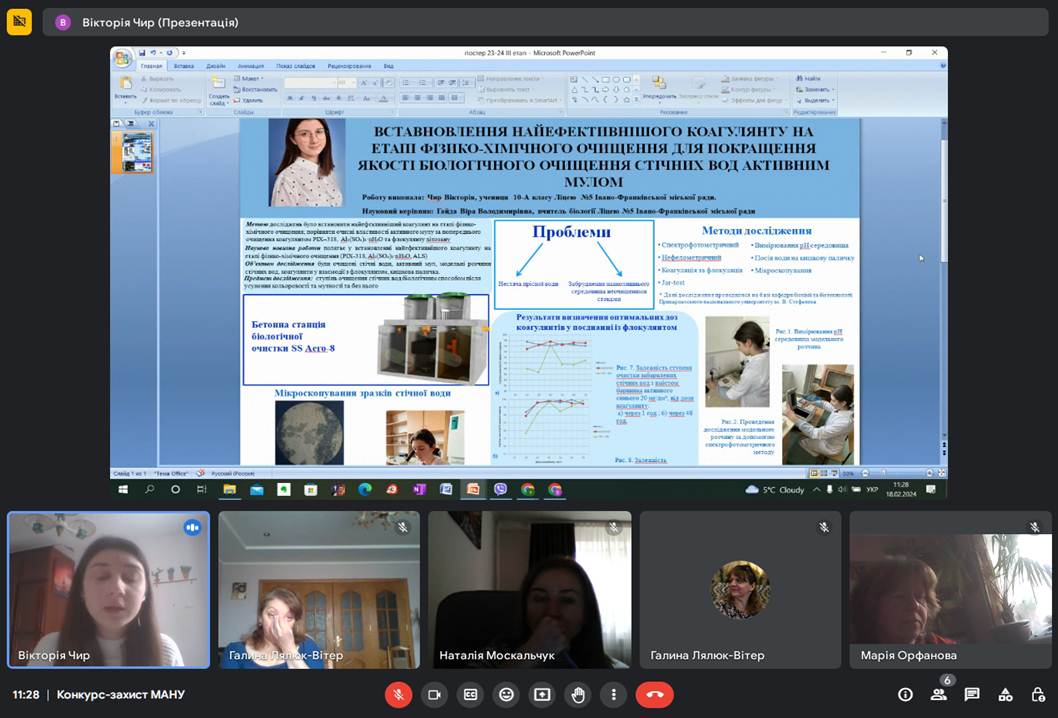Open the in-call chat panel

pyautogui.click(x=972, y=694)
